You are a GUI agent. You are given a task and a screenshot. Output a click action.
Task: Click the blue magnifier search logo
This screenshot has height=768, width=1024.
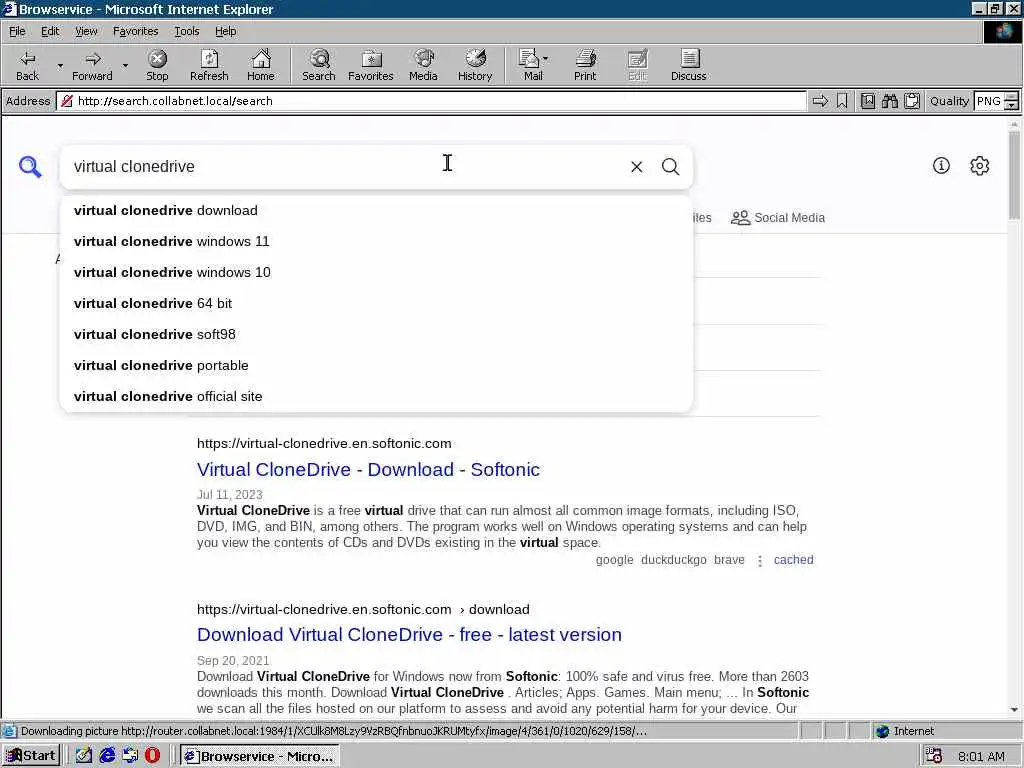click(30, 167)
